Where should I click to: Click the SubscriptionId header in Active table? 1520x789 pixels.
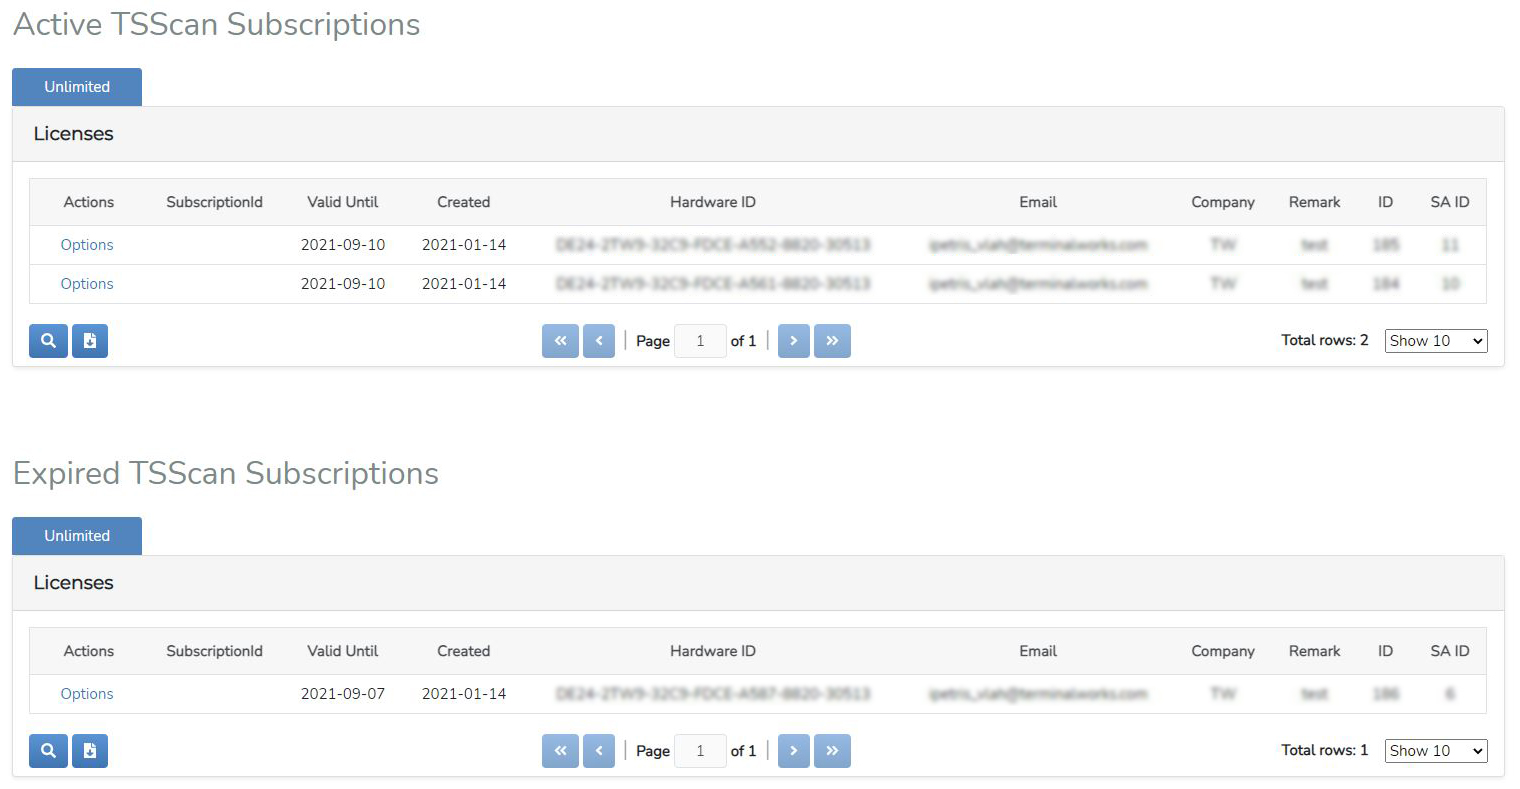(x=214, y=202)
